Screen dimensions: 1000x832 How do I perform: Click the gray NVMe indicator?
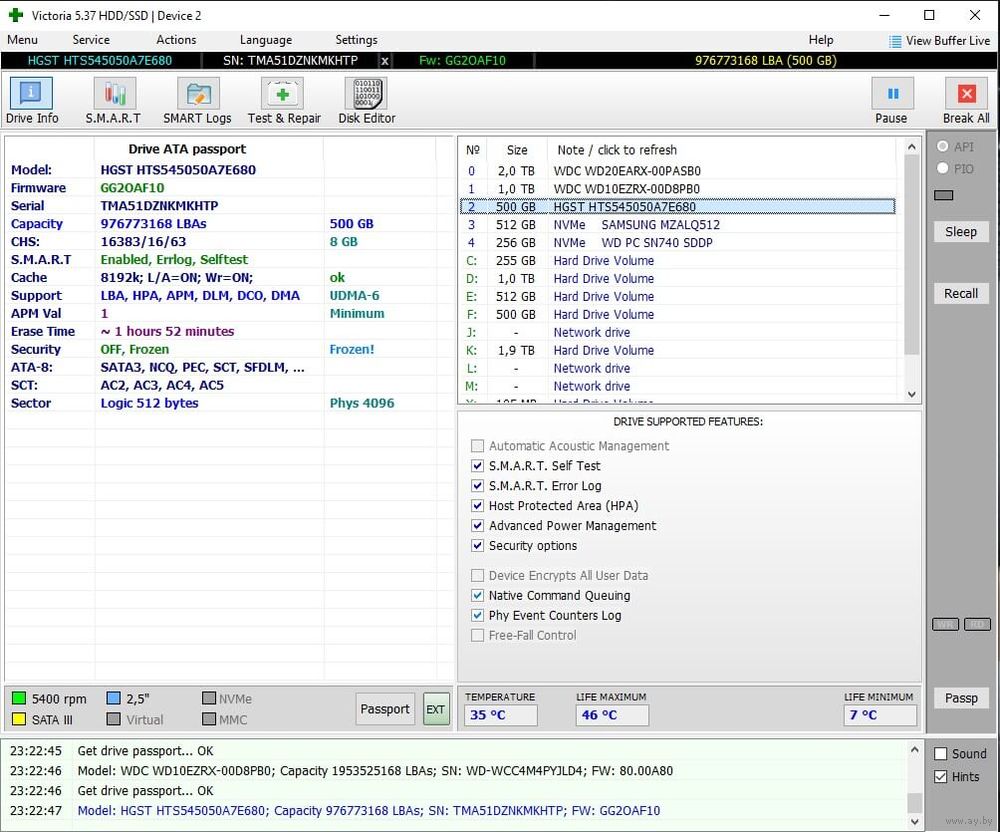209,698
